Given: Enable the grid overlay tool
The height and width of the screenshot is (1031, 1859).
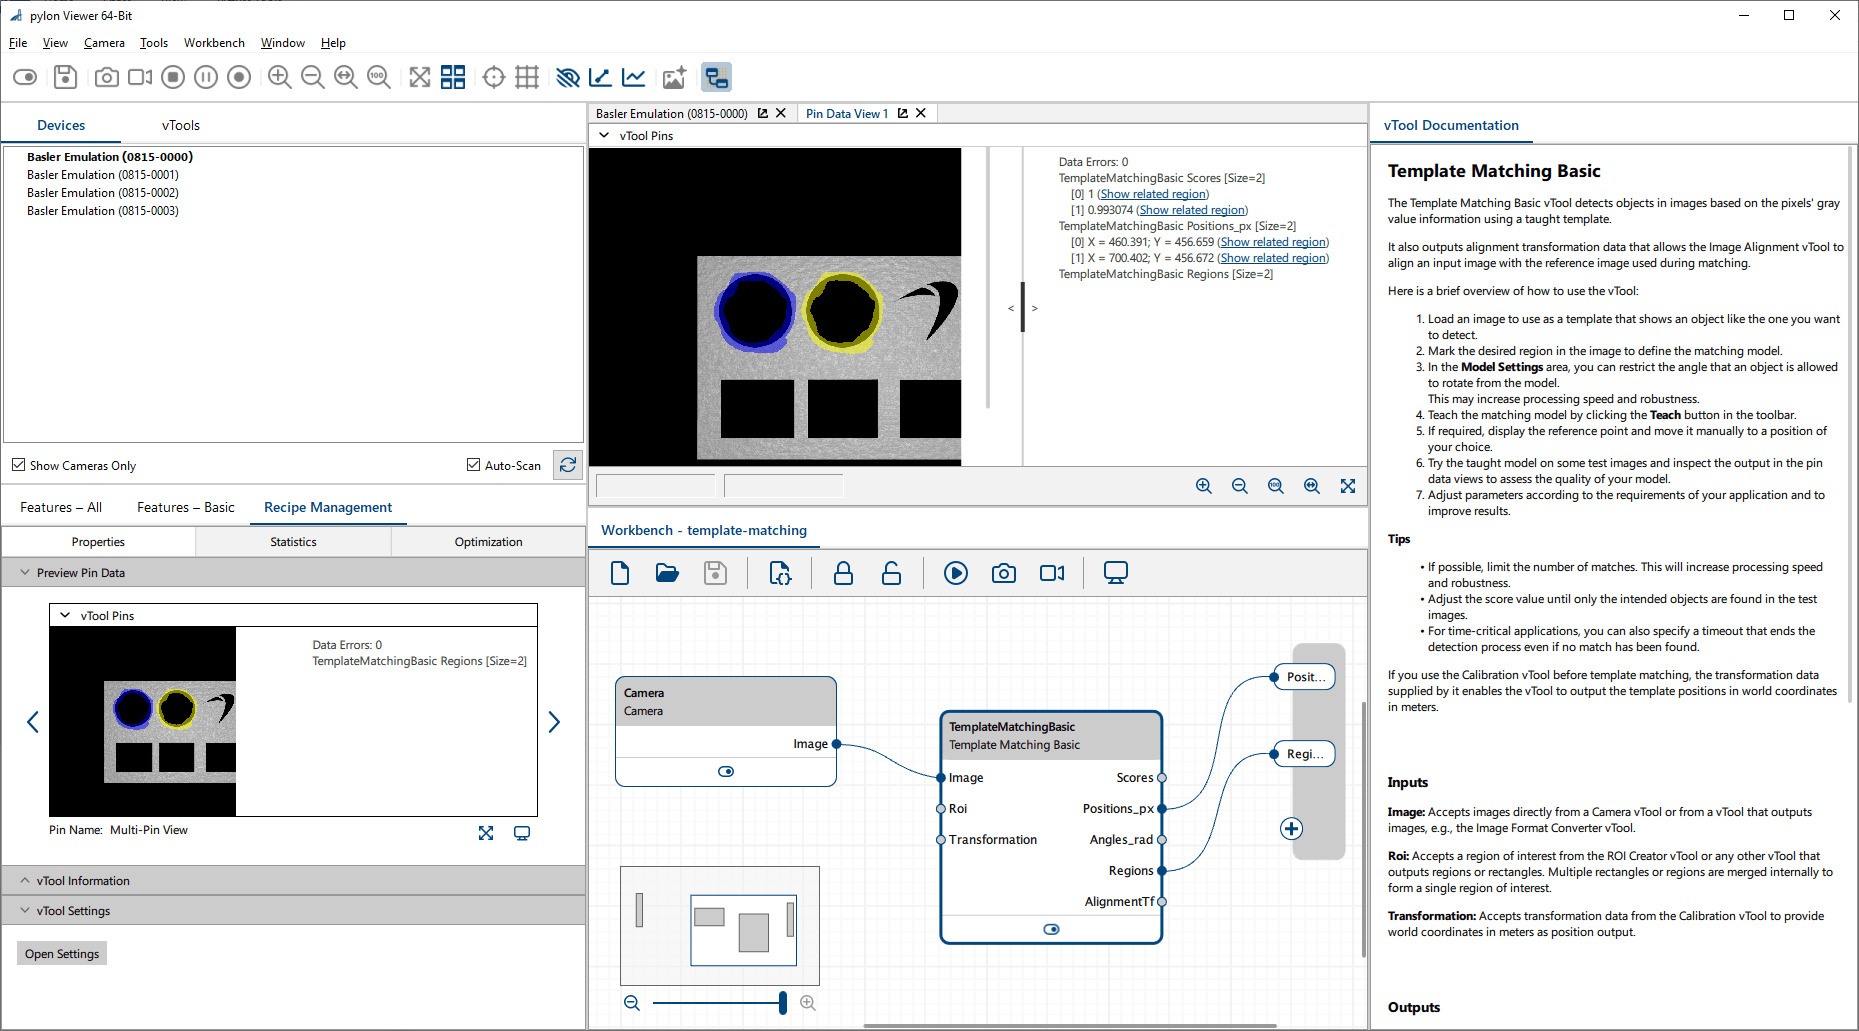Looking at the screenshot, I should click(527, 77).
